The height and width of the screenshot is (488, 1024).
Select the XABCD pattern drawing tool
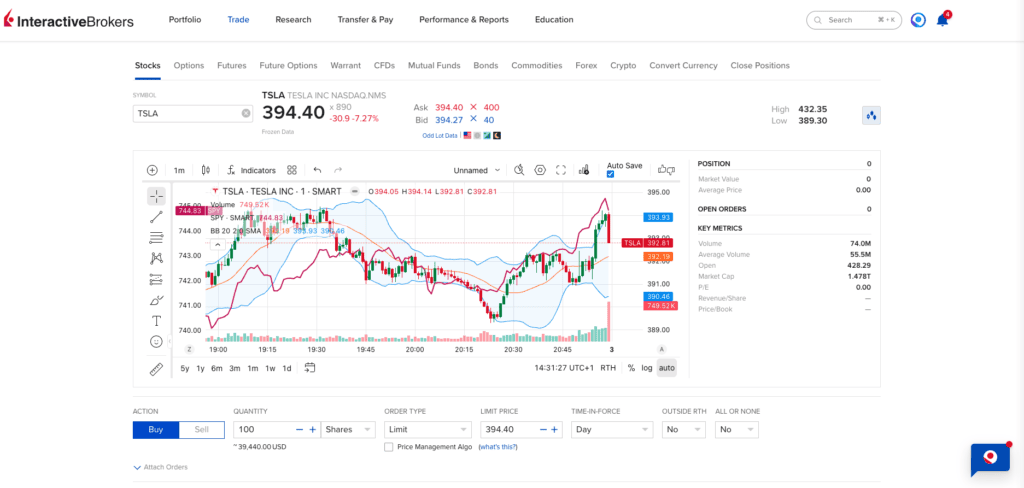pos(156,258)
